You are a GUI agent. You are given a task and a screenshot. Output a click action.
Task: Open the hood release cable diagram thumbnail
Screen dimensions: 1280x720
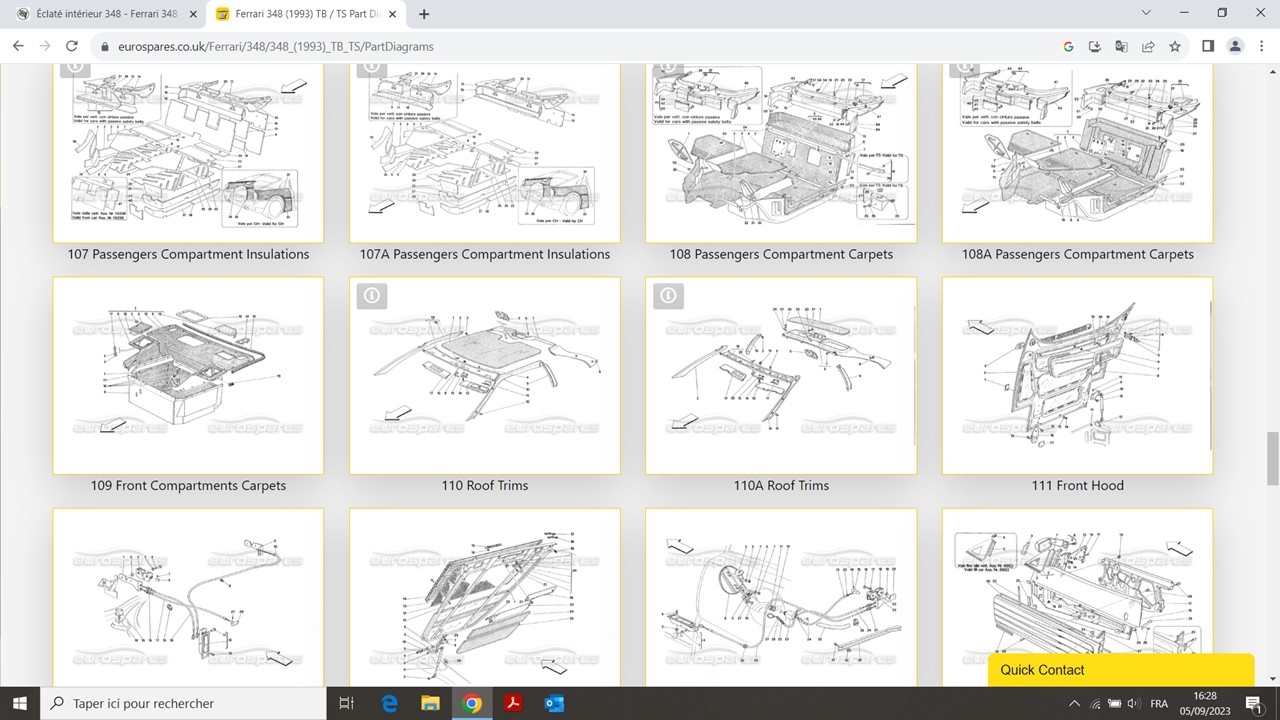[188, 597]
